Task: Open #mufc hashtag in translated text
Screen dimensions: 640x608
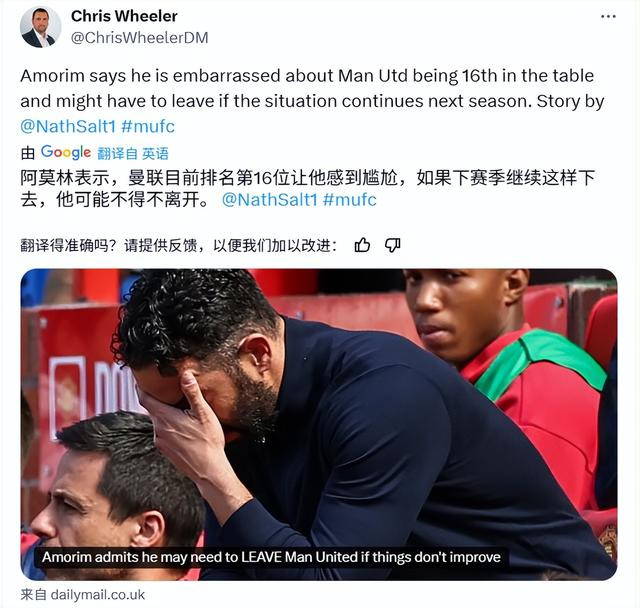Action: (x=349, y=200)
